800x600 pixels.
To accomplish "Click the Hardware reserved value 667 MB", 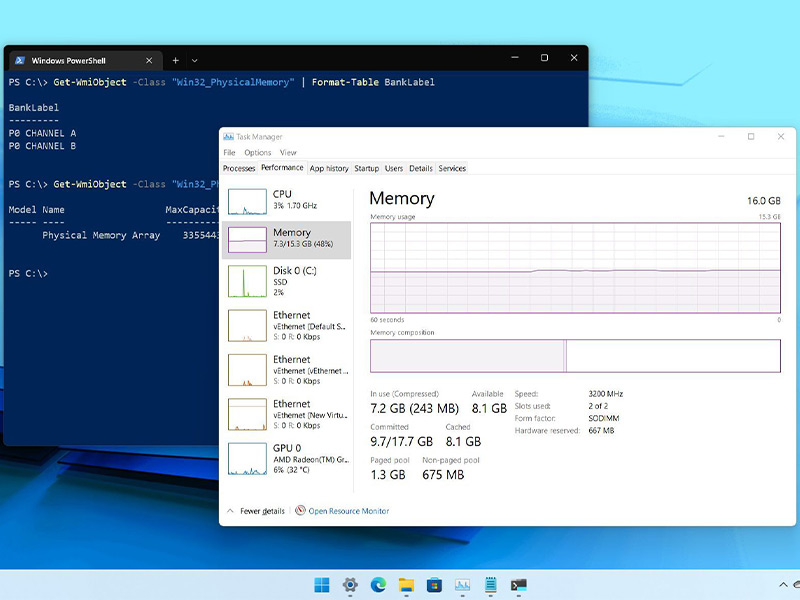I will (601, 431).
